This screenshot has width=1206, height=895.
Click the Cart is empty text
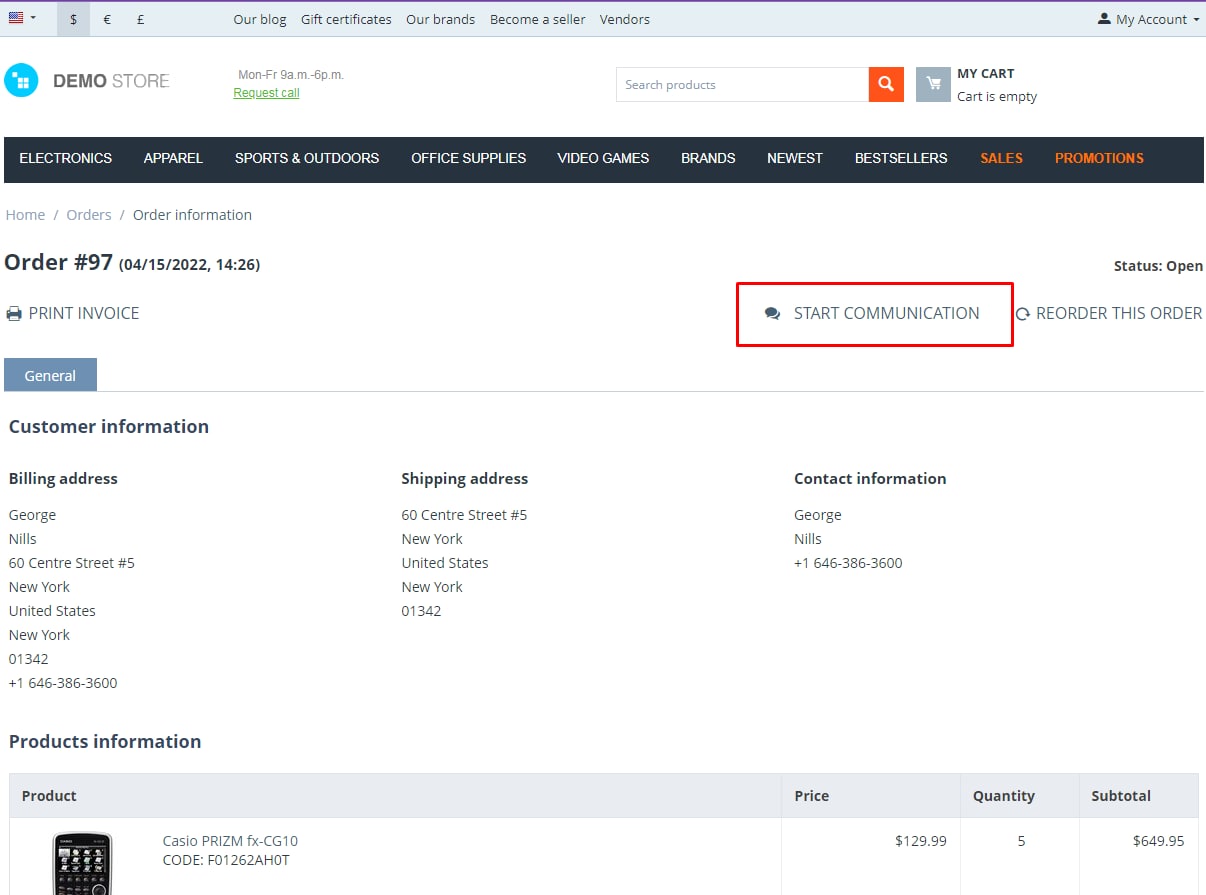click(997, 97)
